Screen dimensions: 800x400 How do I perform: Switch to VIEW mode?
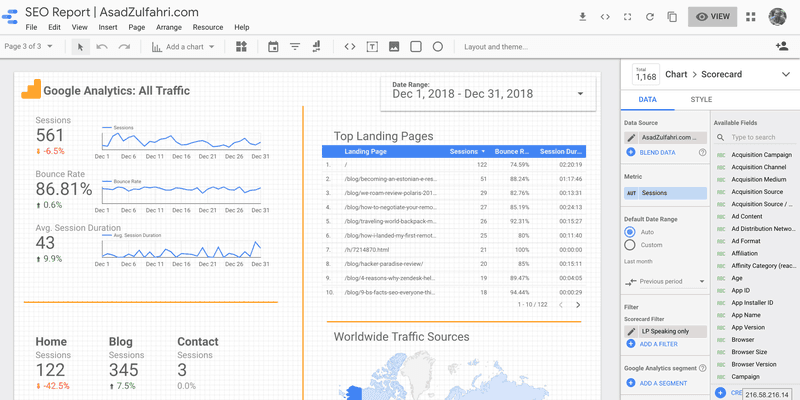(712, 17)
